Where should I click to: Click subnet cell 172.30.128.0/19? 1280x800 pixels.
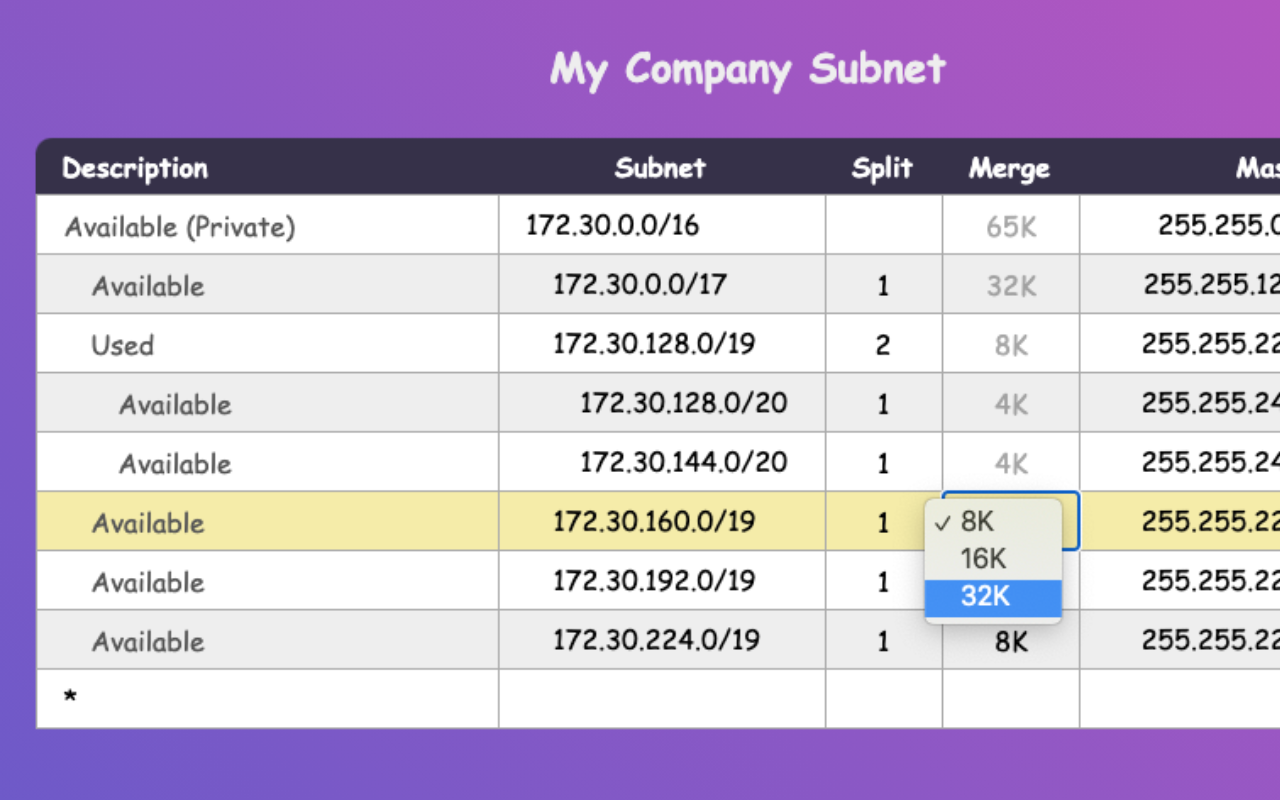[662, 344]
